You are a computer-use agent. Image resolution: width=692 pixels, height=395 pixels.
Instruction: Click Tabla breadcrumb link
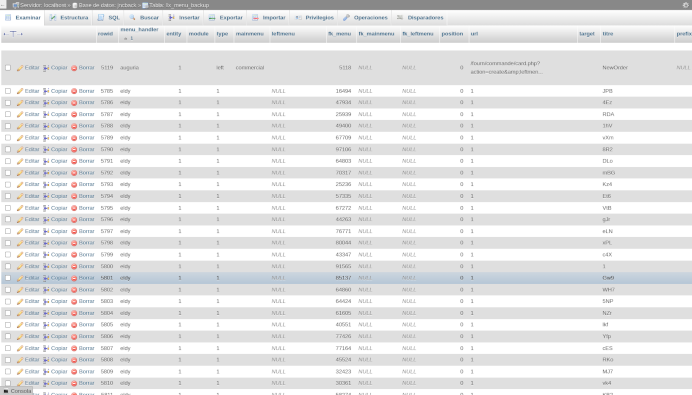click(179, 5)
